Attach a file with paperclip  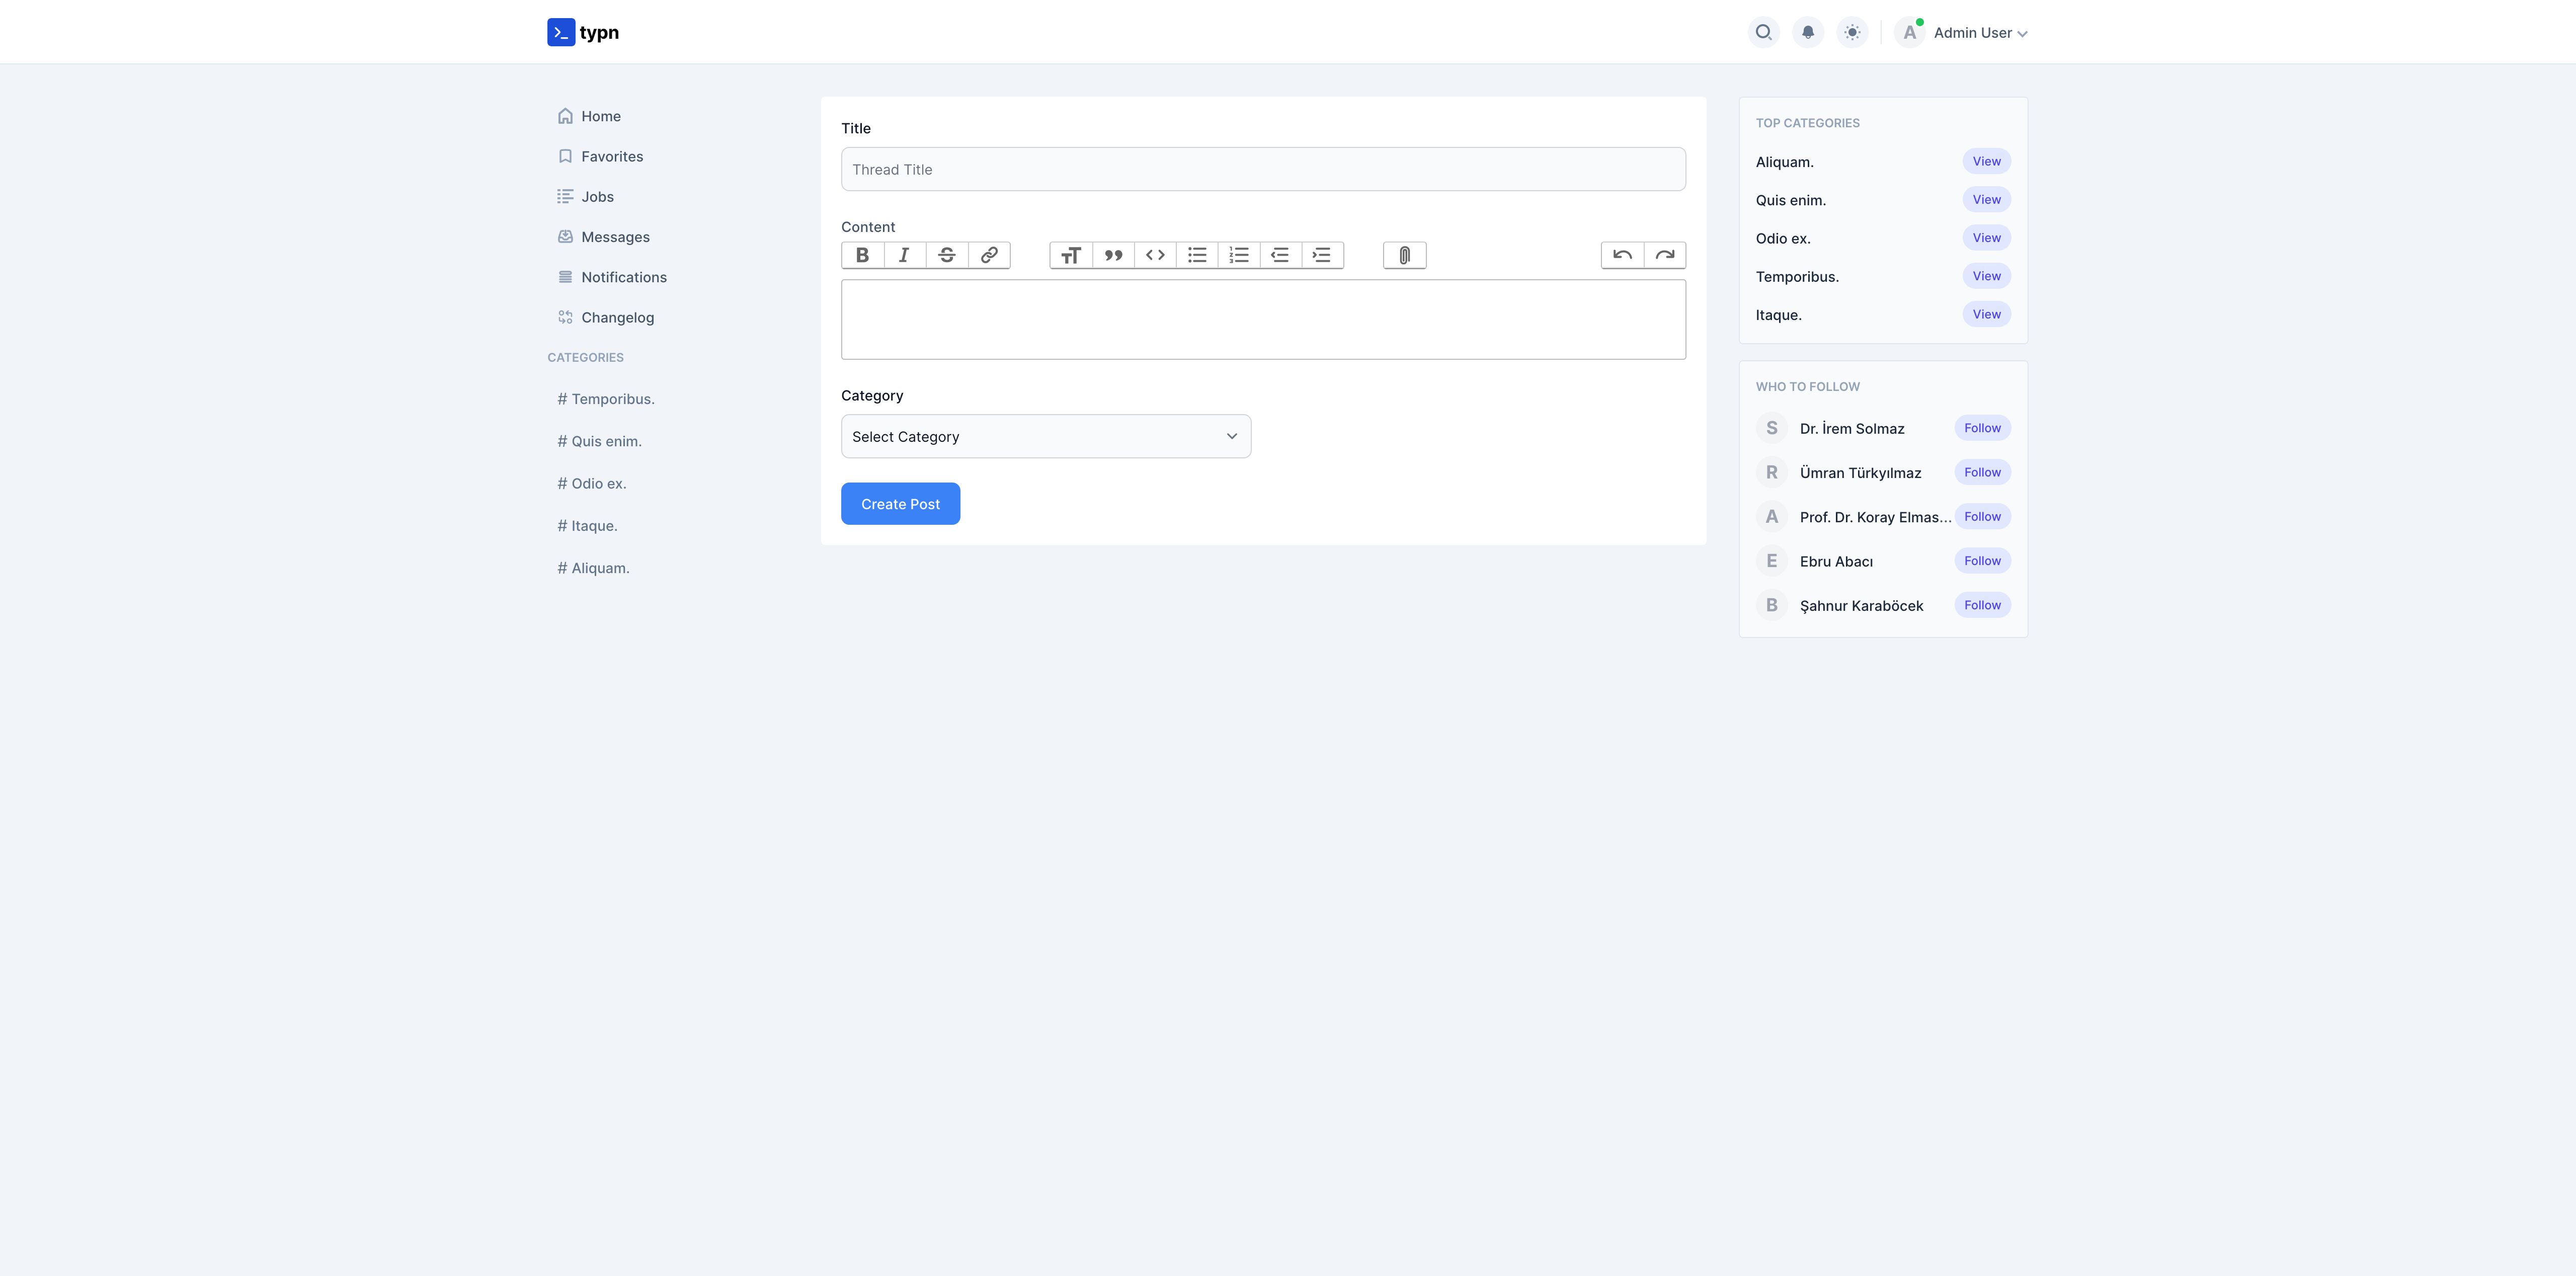(1404, 255)
